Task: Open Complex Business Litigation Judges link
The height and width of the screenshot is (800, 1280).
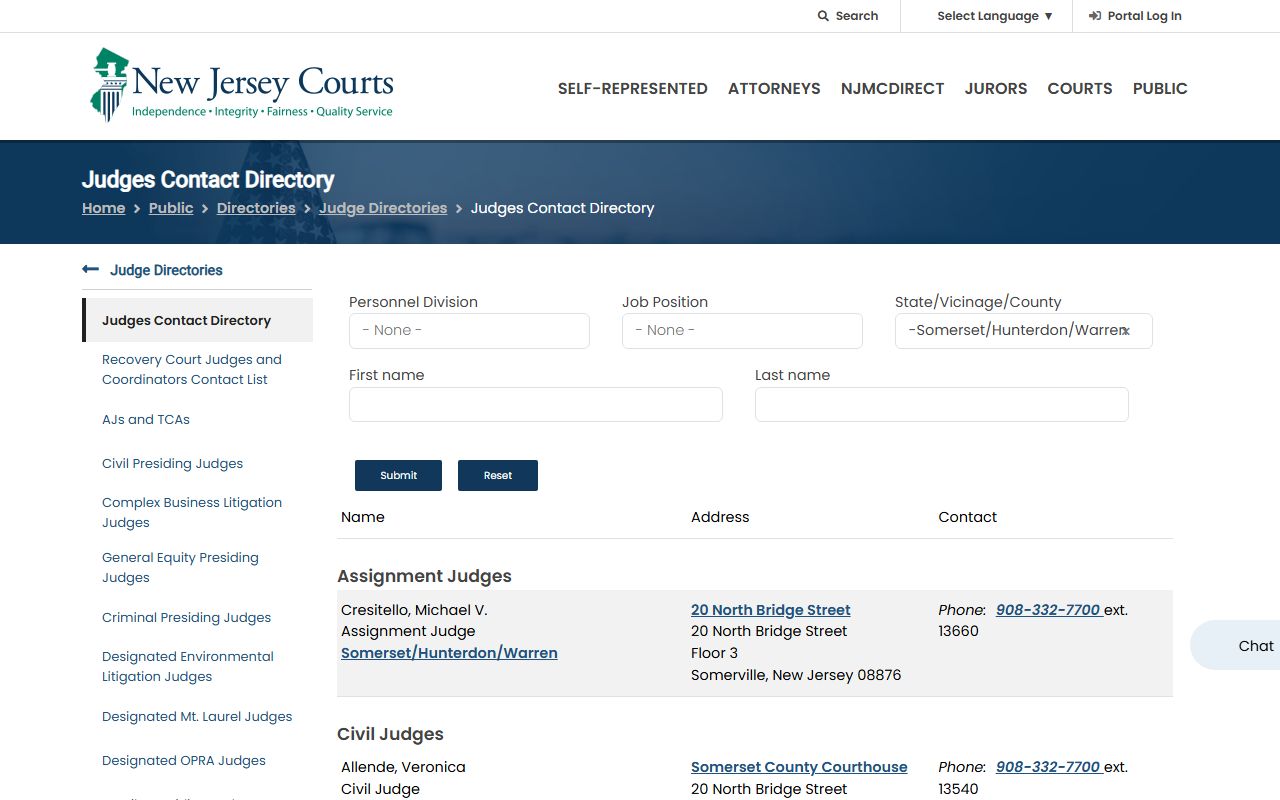Action: coord(192,512)
